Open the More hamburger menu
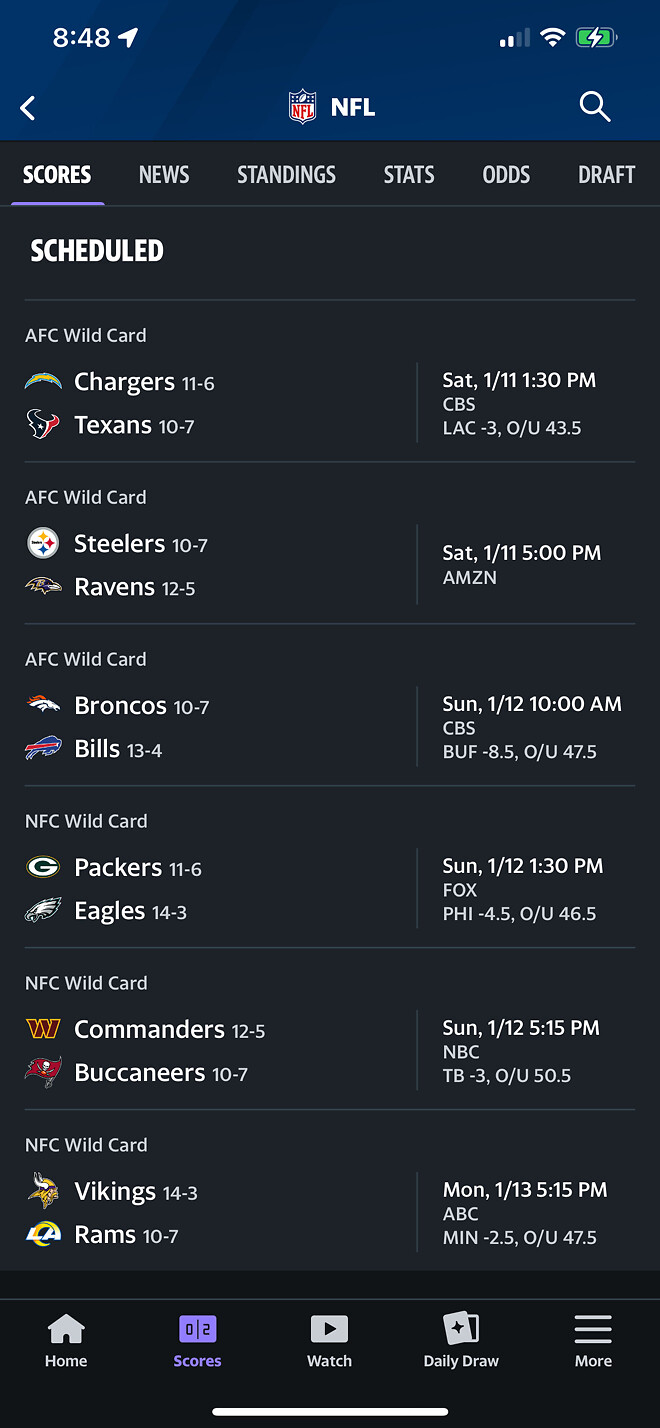Image resolution: width=660 pixels, height=1428 pixels. coord(593,1329)
